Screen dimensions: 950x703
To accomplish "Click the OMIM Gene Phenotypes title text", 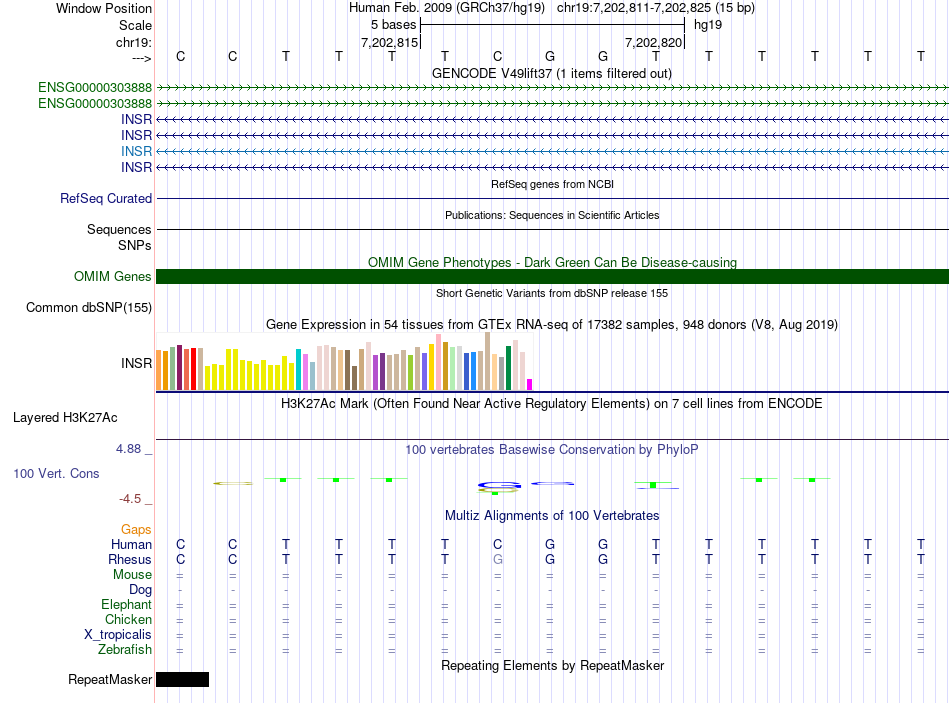I will coord(552,262).
